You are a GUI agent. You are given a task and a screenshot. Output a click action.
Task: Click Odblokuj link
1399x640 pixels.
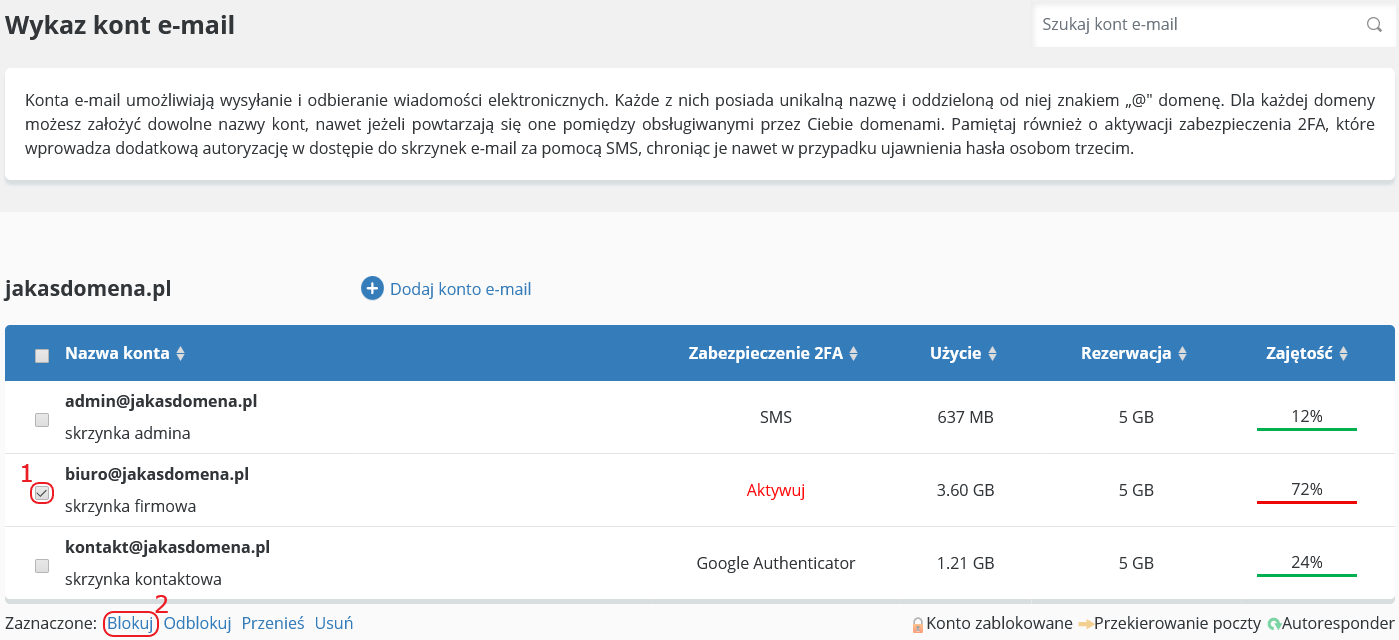(197, 623)
